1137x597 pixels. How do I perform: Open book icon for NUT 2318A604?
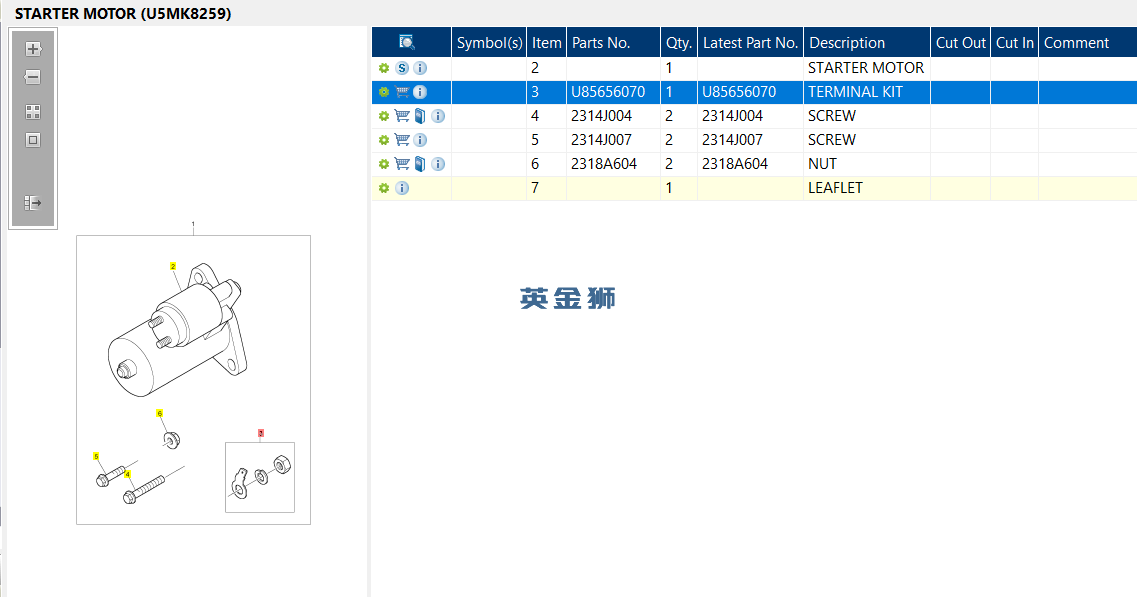tap(420, 164)
